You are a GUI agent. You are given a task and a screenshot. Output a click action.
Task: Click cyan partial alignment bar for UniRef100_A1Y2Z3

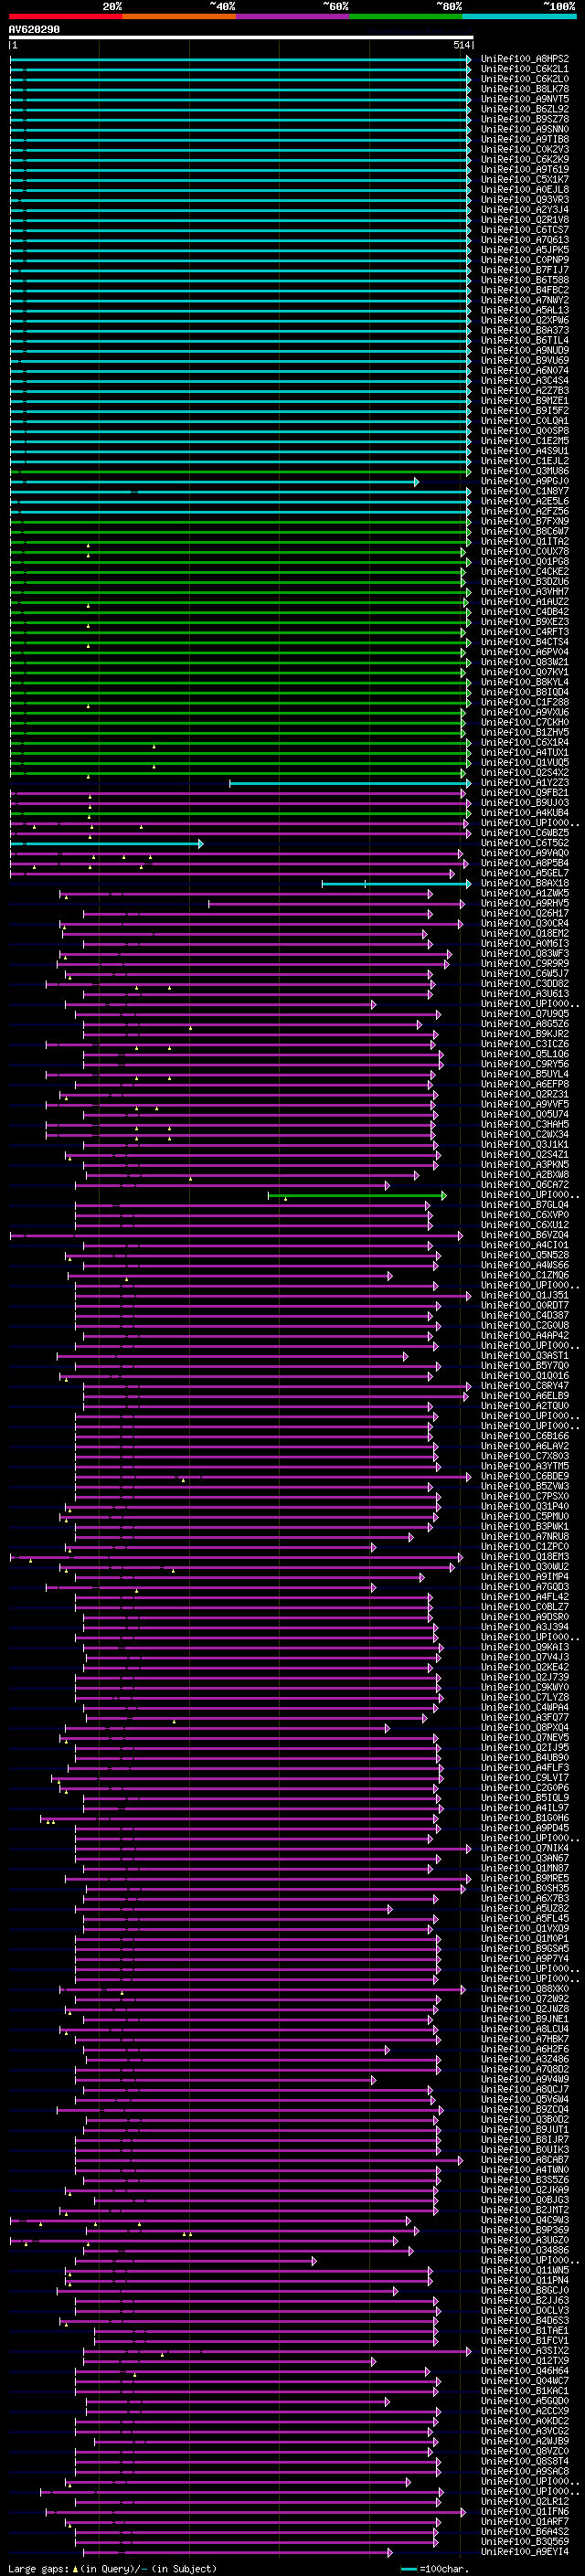[350, 783]
